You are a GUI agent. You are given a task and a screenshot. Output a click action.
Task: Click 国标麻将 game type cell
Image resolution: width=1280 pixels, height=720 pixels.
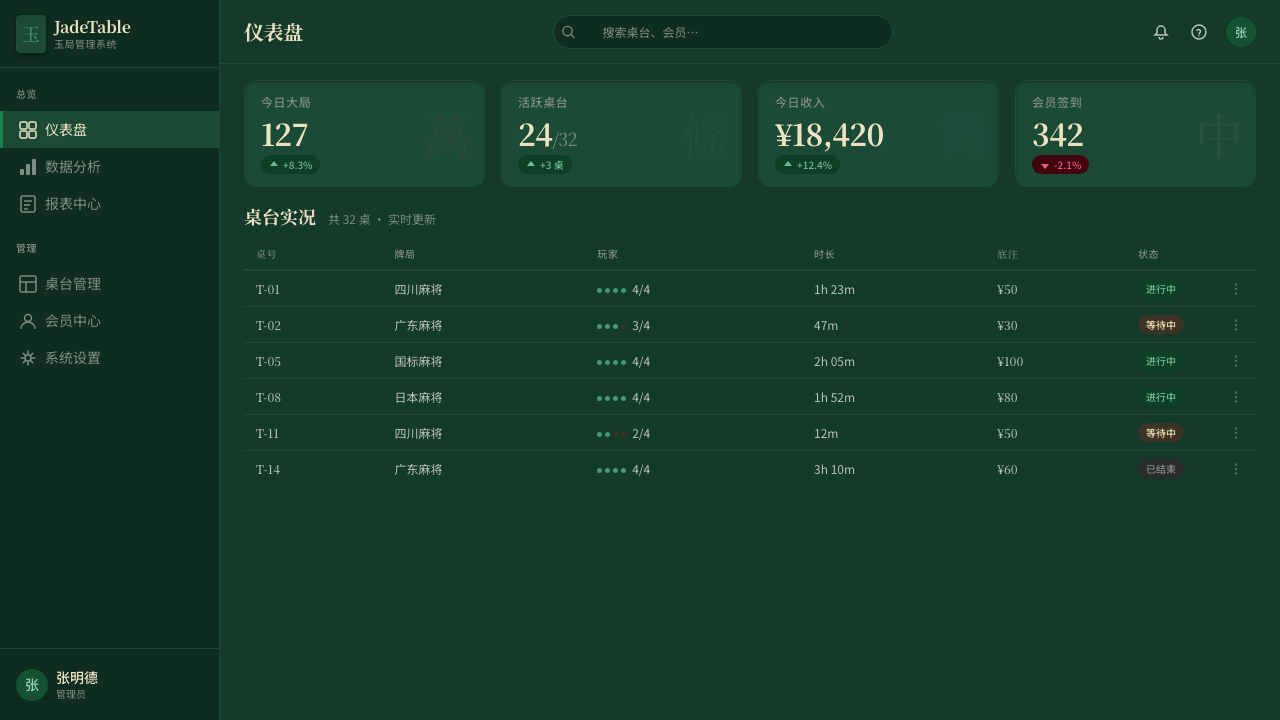418,361
